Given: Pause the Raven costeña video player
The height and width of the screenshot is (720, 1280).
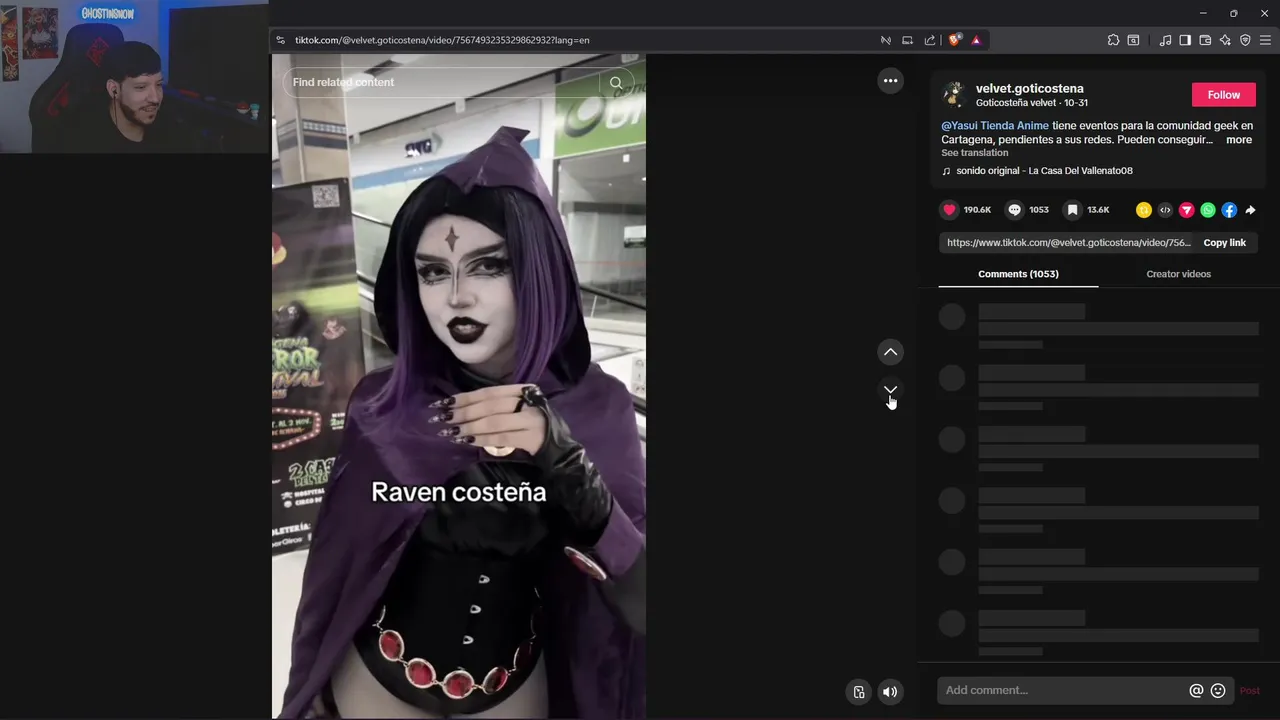Looking at the screenshot, I should 459,387.
